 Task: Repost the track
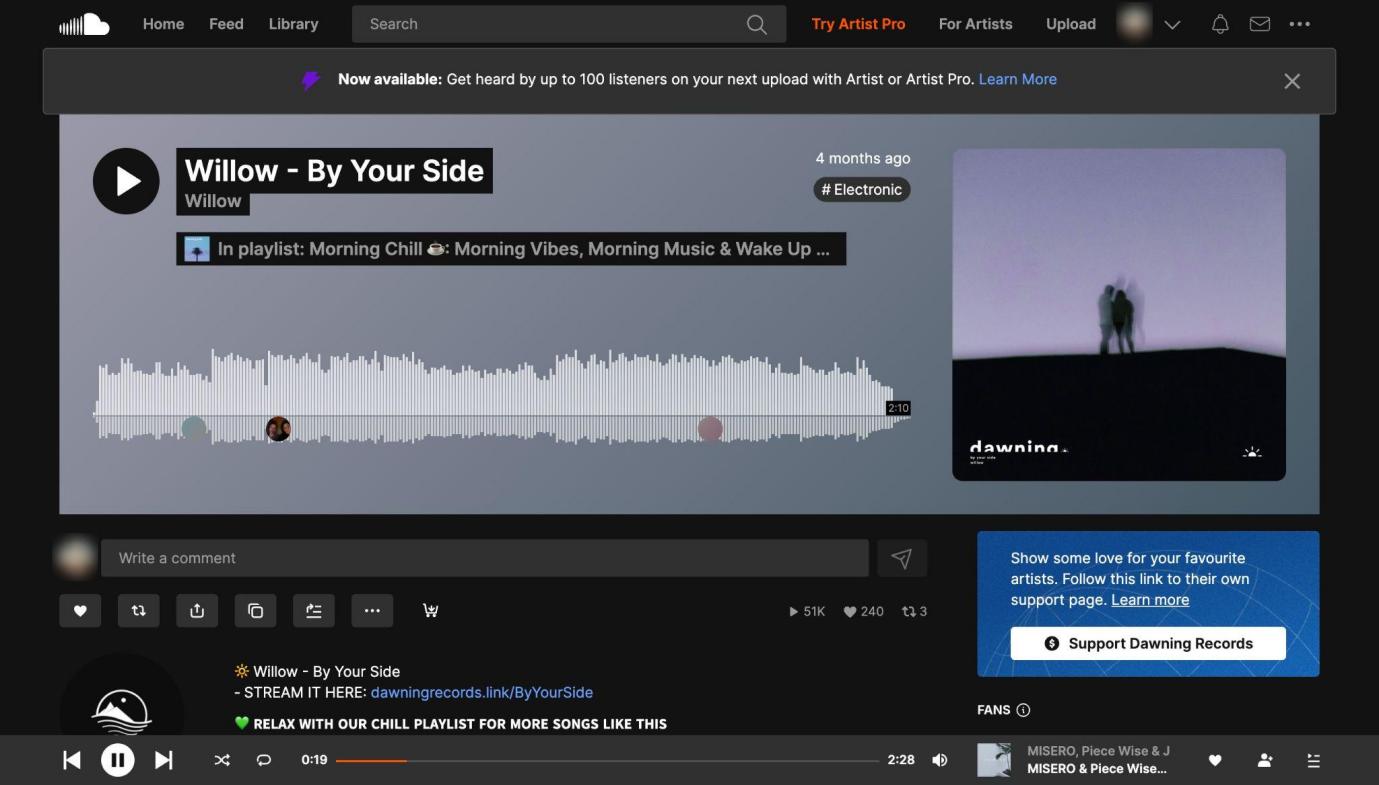click(x=139, y=611)
